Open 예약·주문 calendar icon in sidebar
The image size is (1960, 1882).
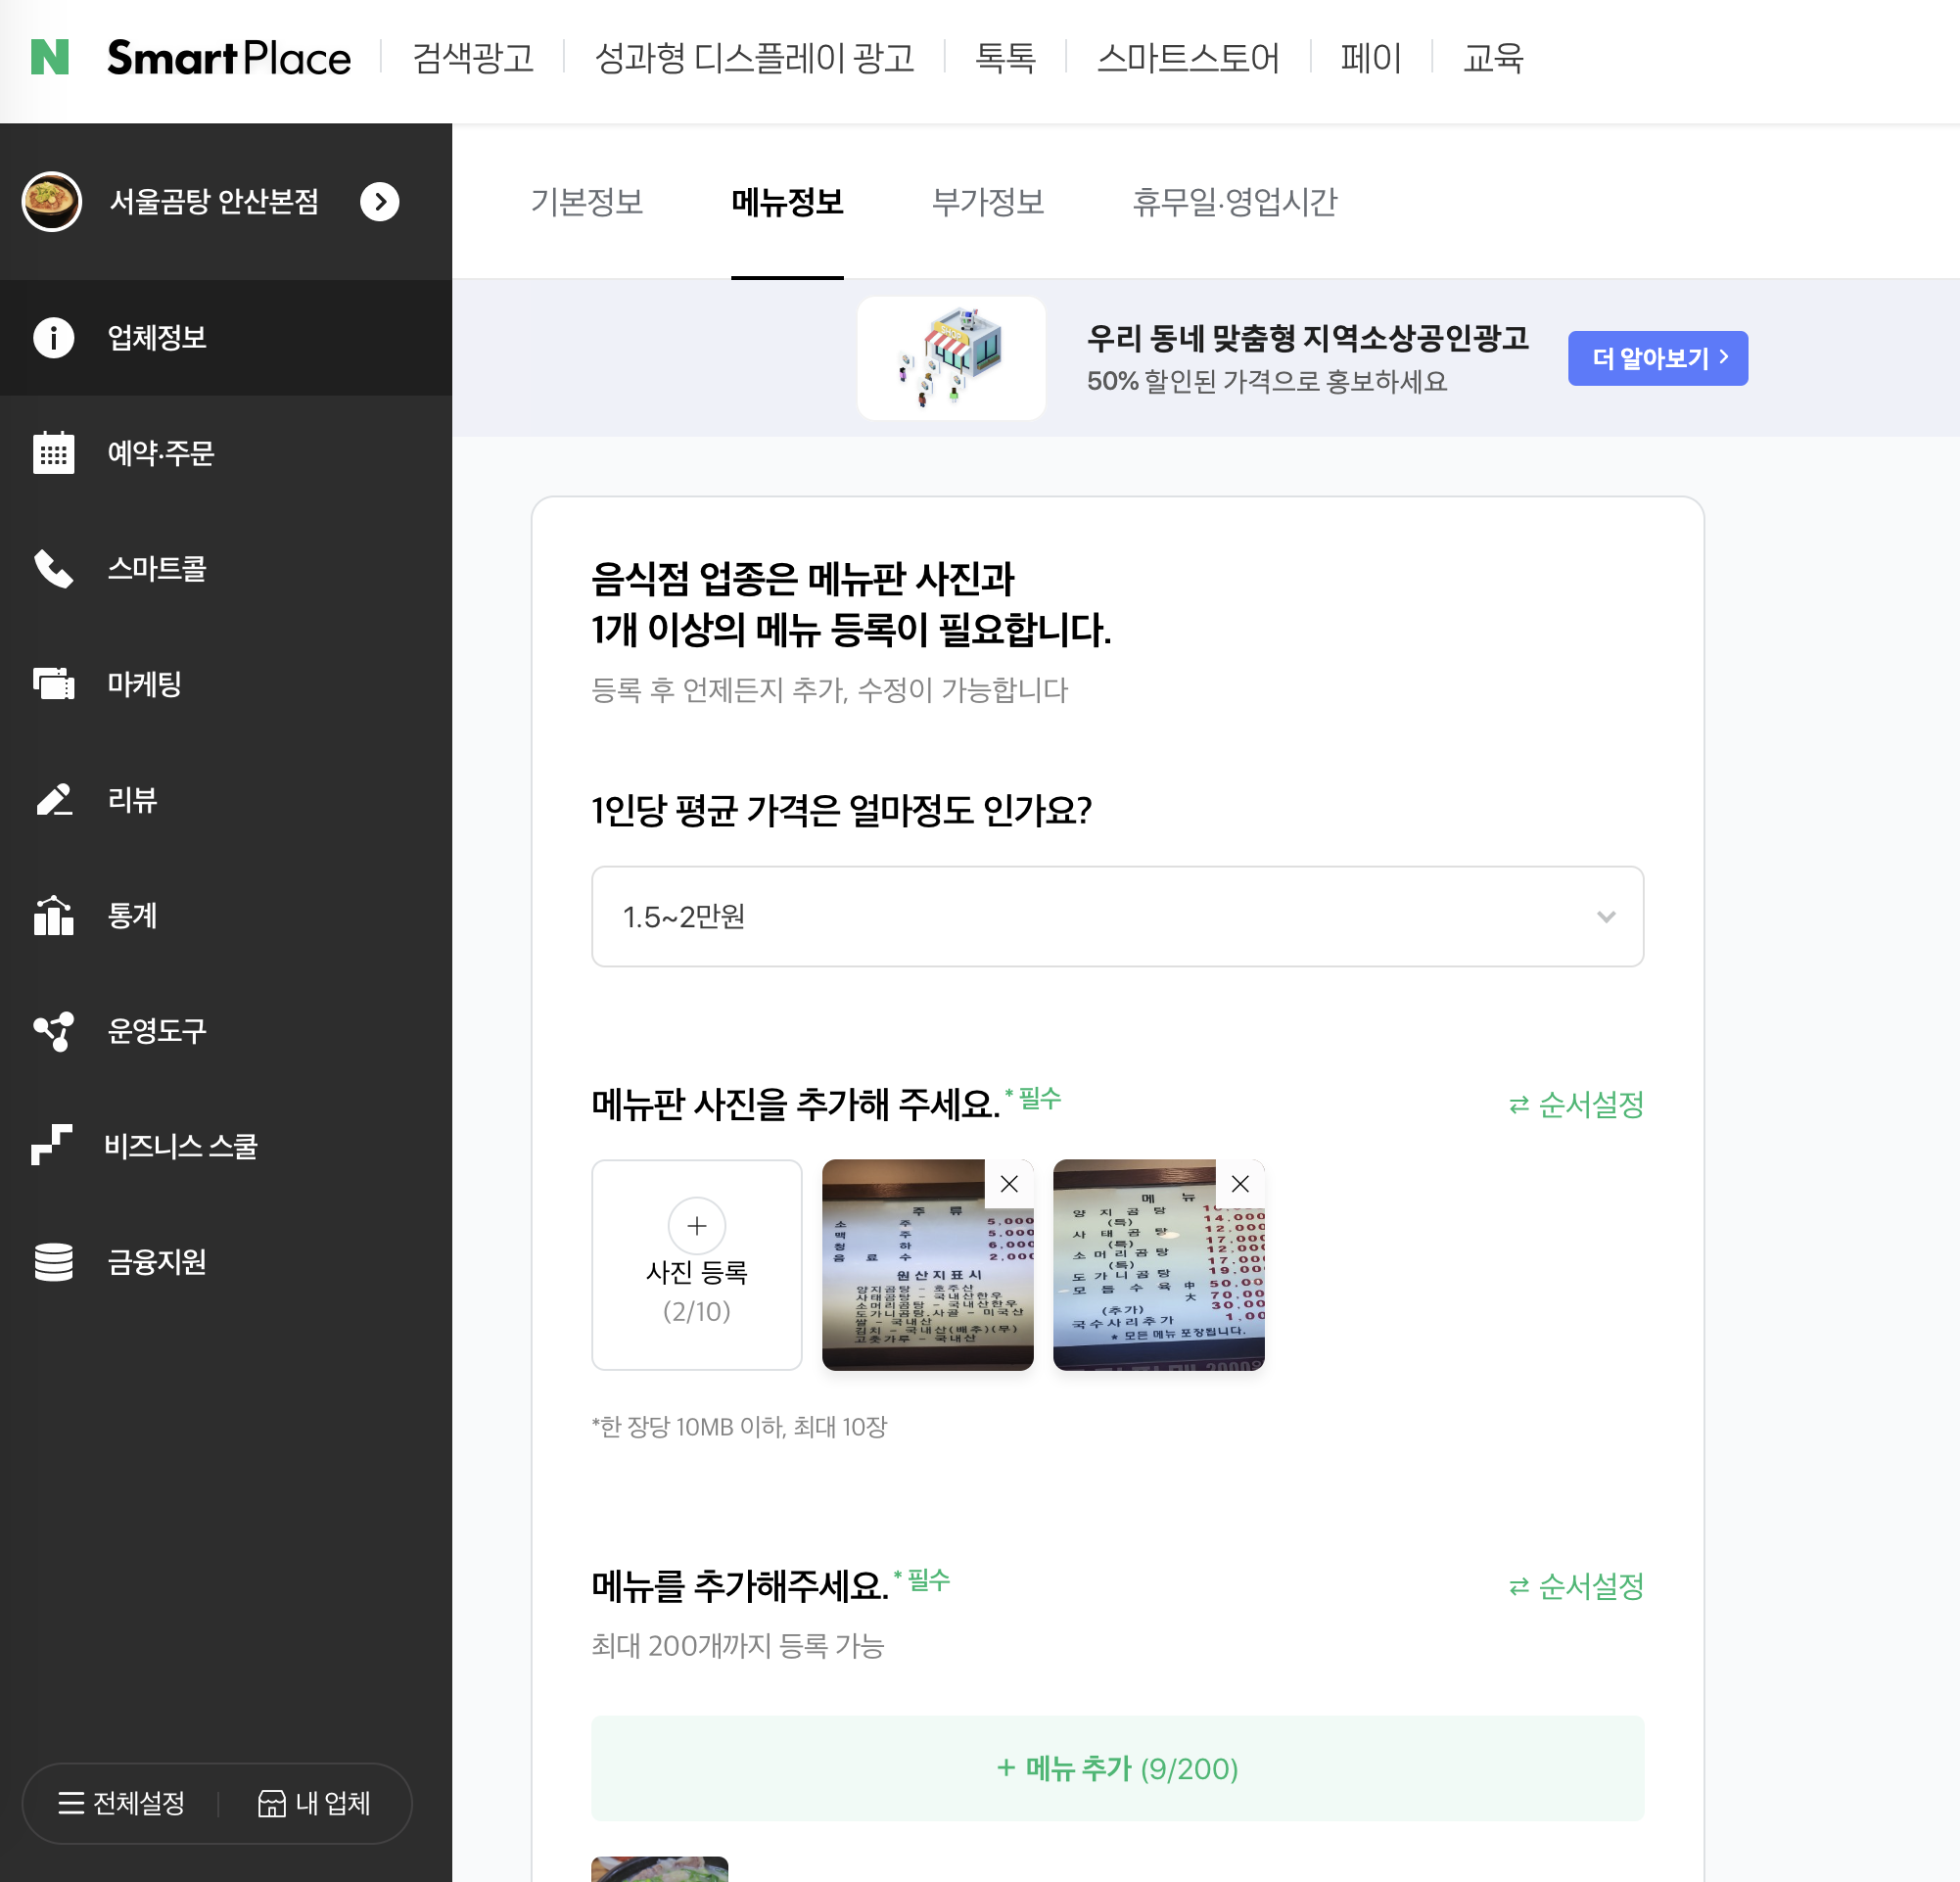[x=53, y=453]
